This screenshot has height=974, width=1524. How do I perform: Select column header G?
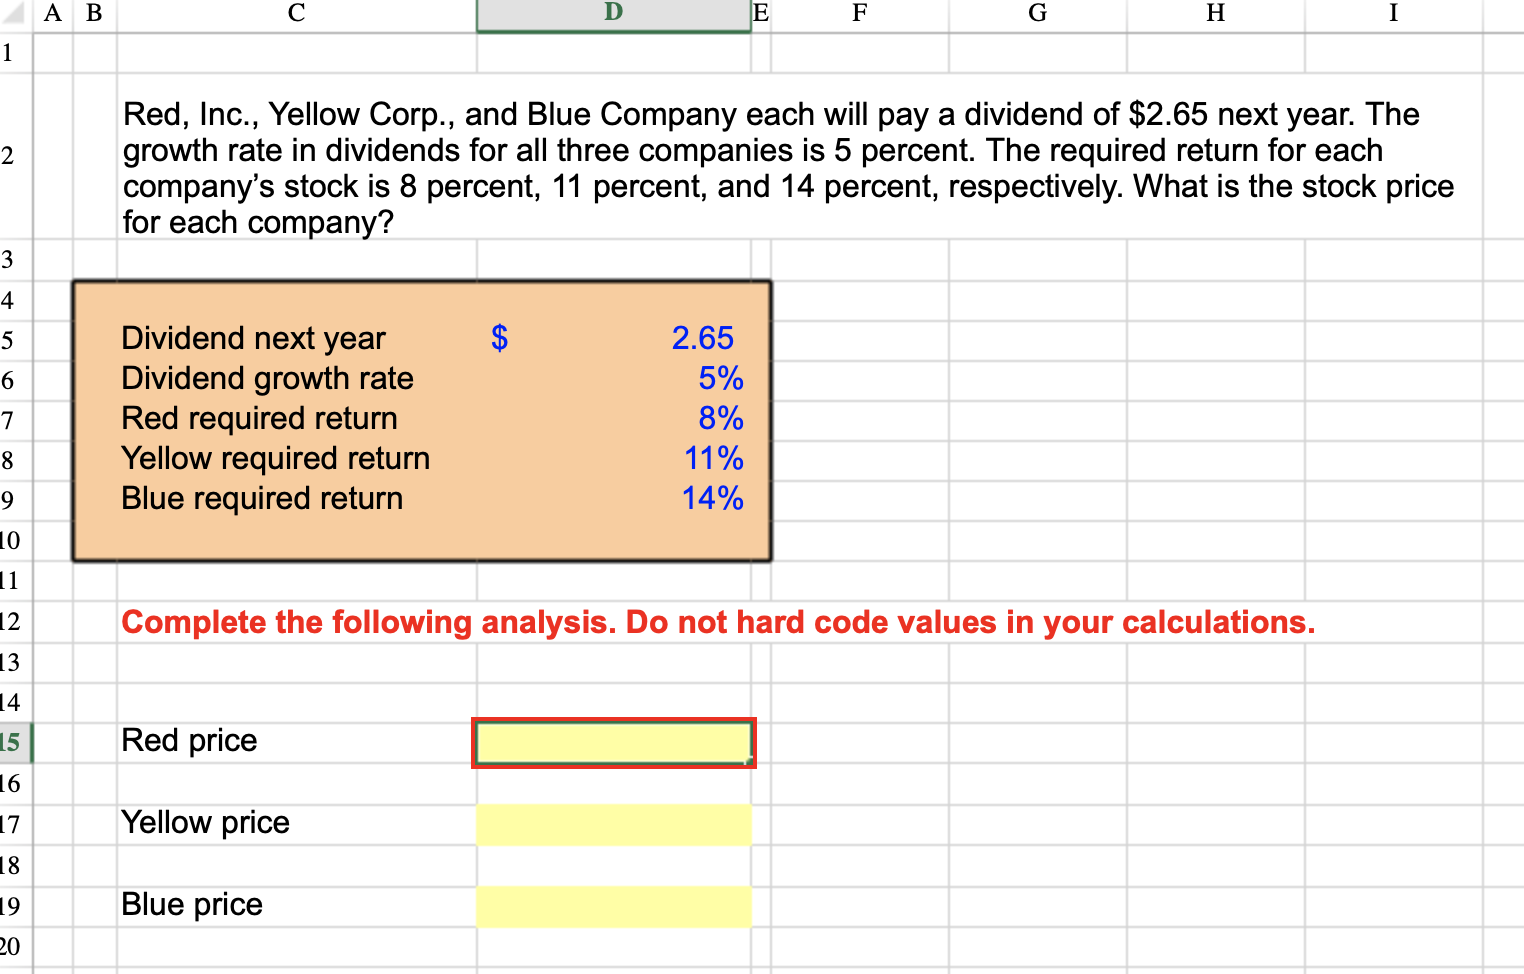1036,14
